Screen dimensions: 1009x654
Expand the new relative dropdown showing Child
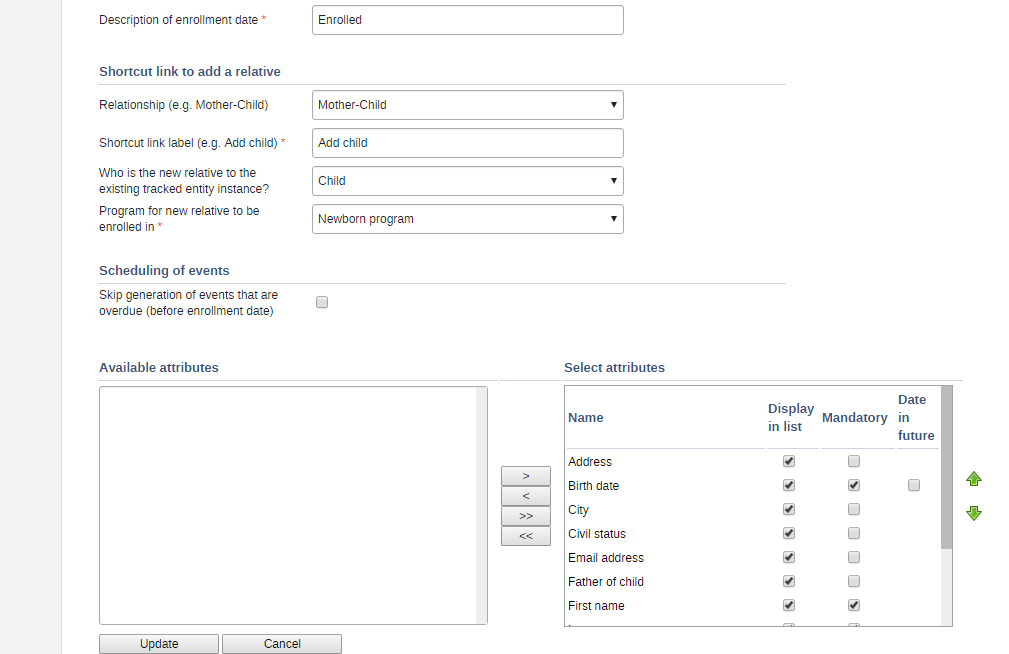tap(467, 181)
